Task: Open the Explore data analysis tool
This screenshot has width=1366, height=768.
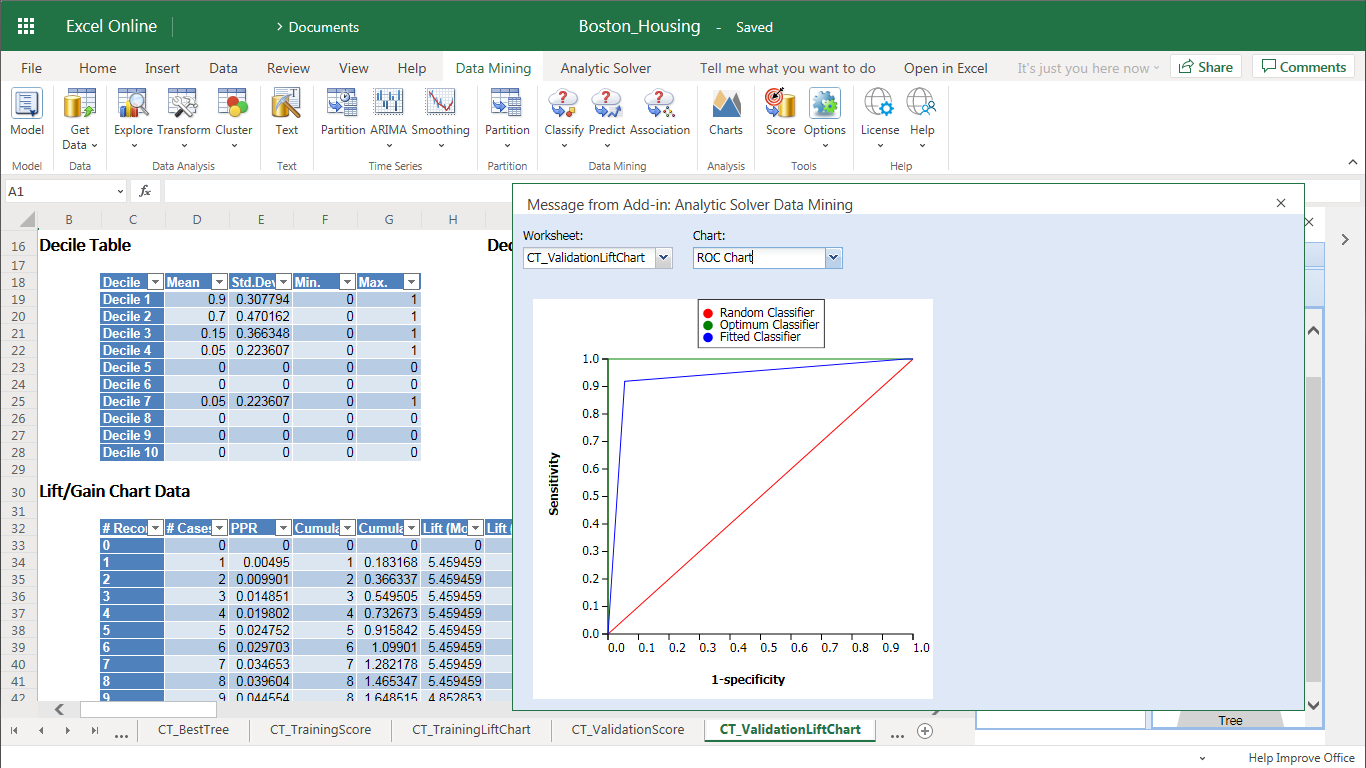Action: [x=133, y=104]
